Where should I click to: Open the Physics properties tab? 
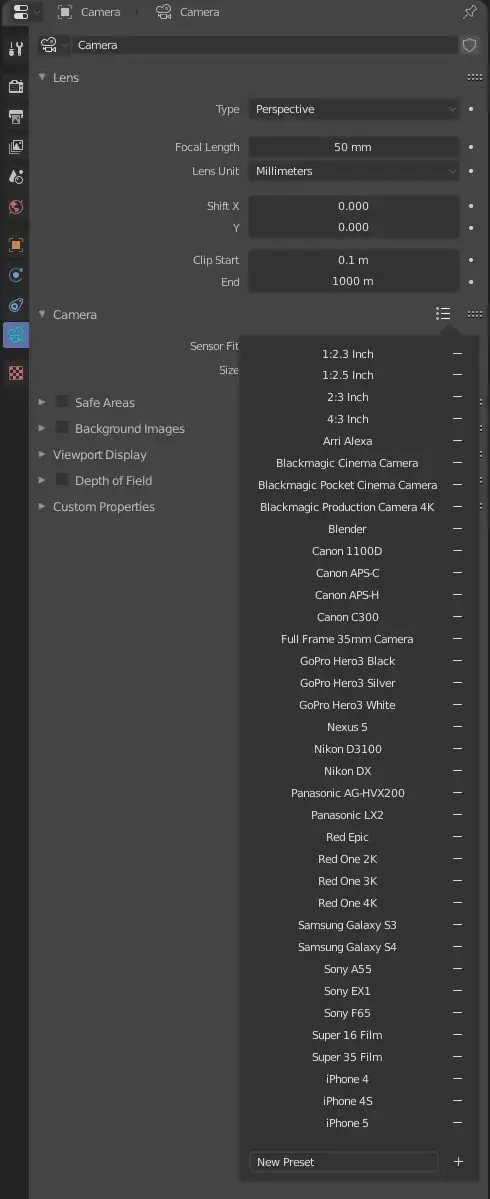click(x=15, y=275)
